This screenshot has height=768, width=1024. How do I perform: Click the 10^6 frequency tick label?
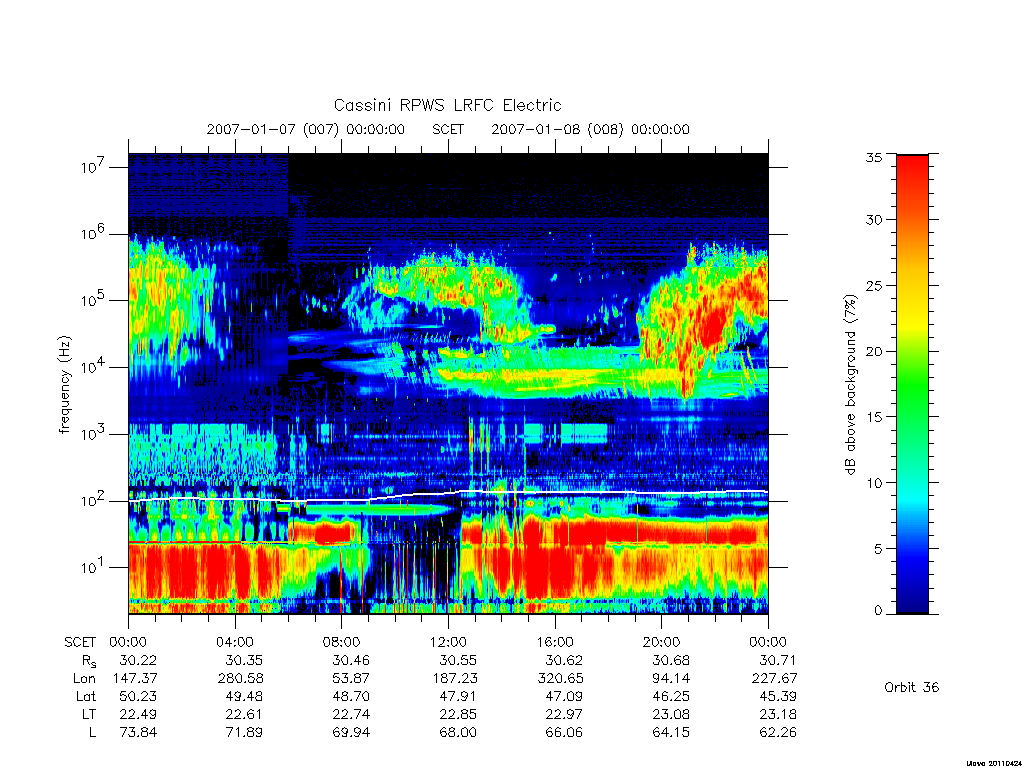[93, 233]
